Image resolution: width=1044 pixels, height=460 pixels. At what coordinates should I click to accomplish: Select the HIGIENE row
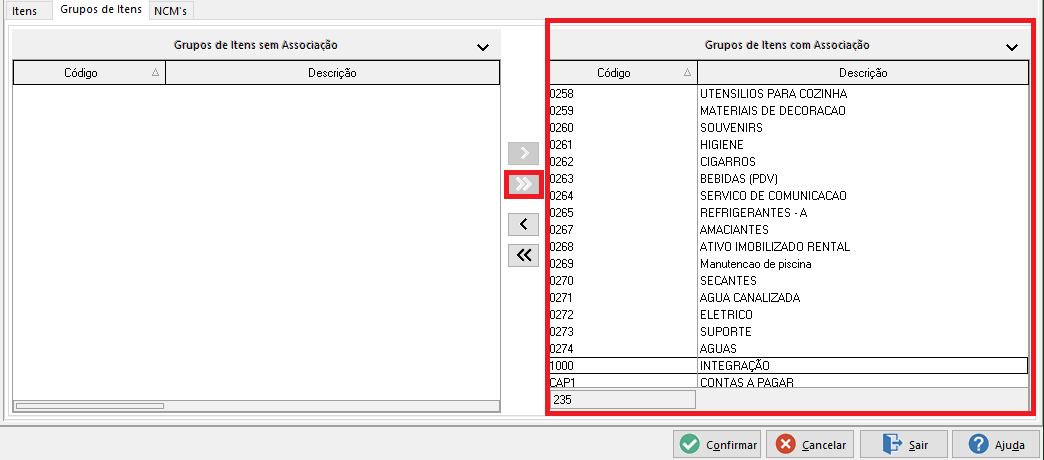(x=788, y=144)
